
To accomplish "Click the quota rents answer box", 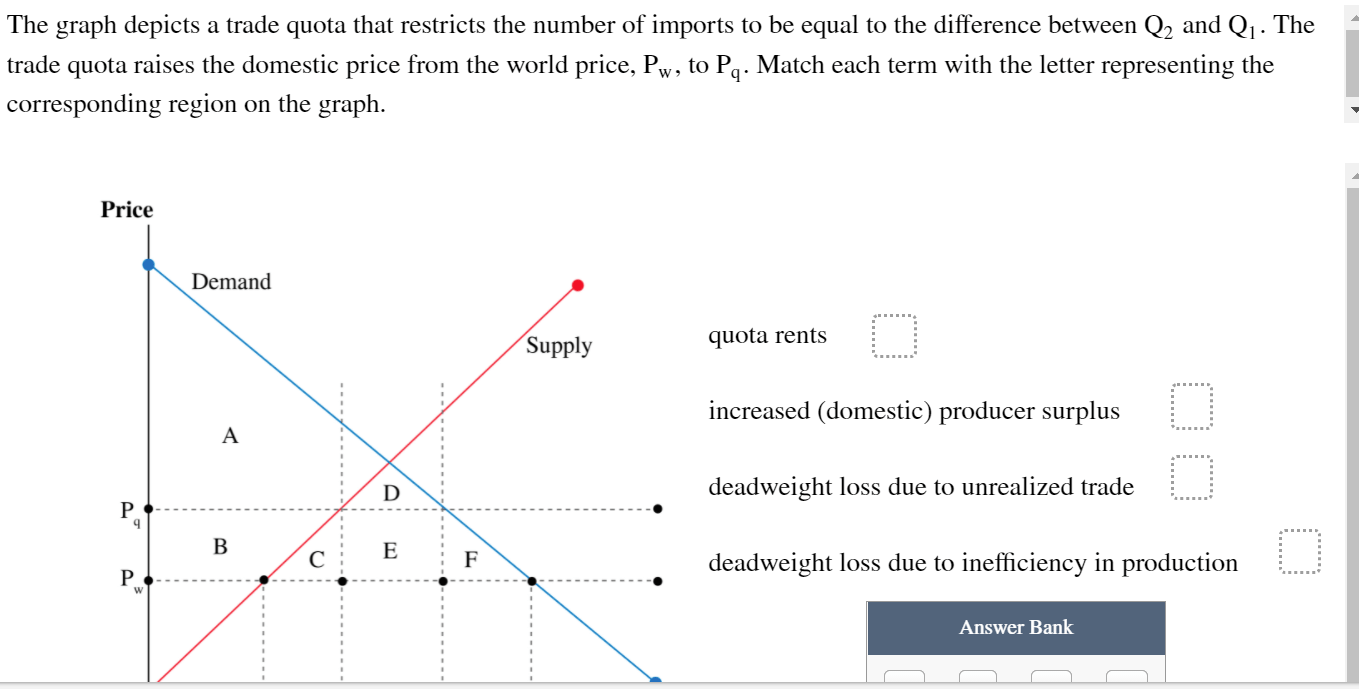I will 893,337.
